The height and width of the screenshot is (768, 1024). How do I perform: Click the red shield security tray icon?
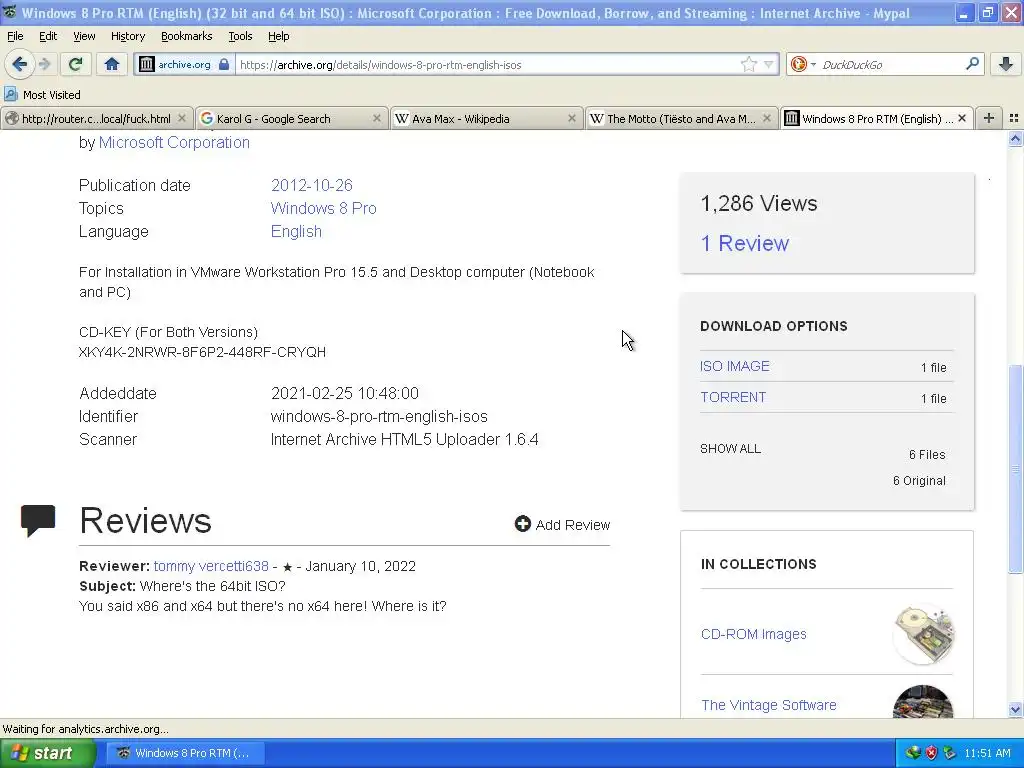coord(931,753)
